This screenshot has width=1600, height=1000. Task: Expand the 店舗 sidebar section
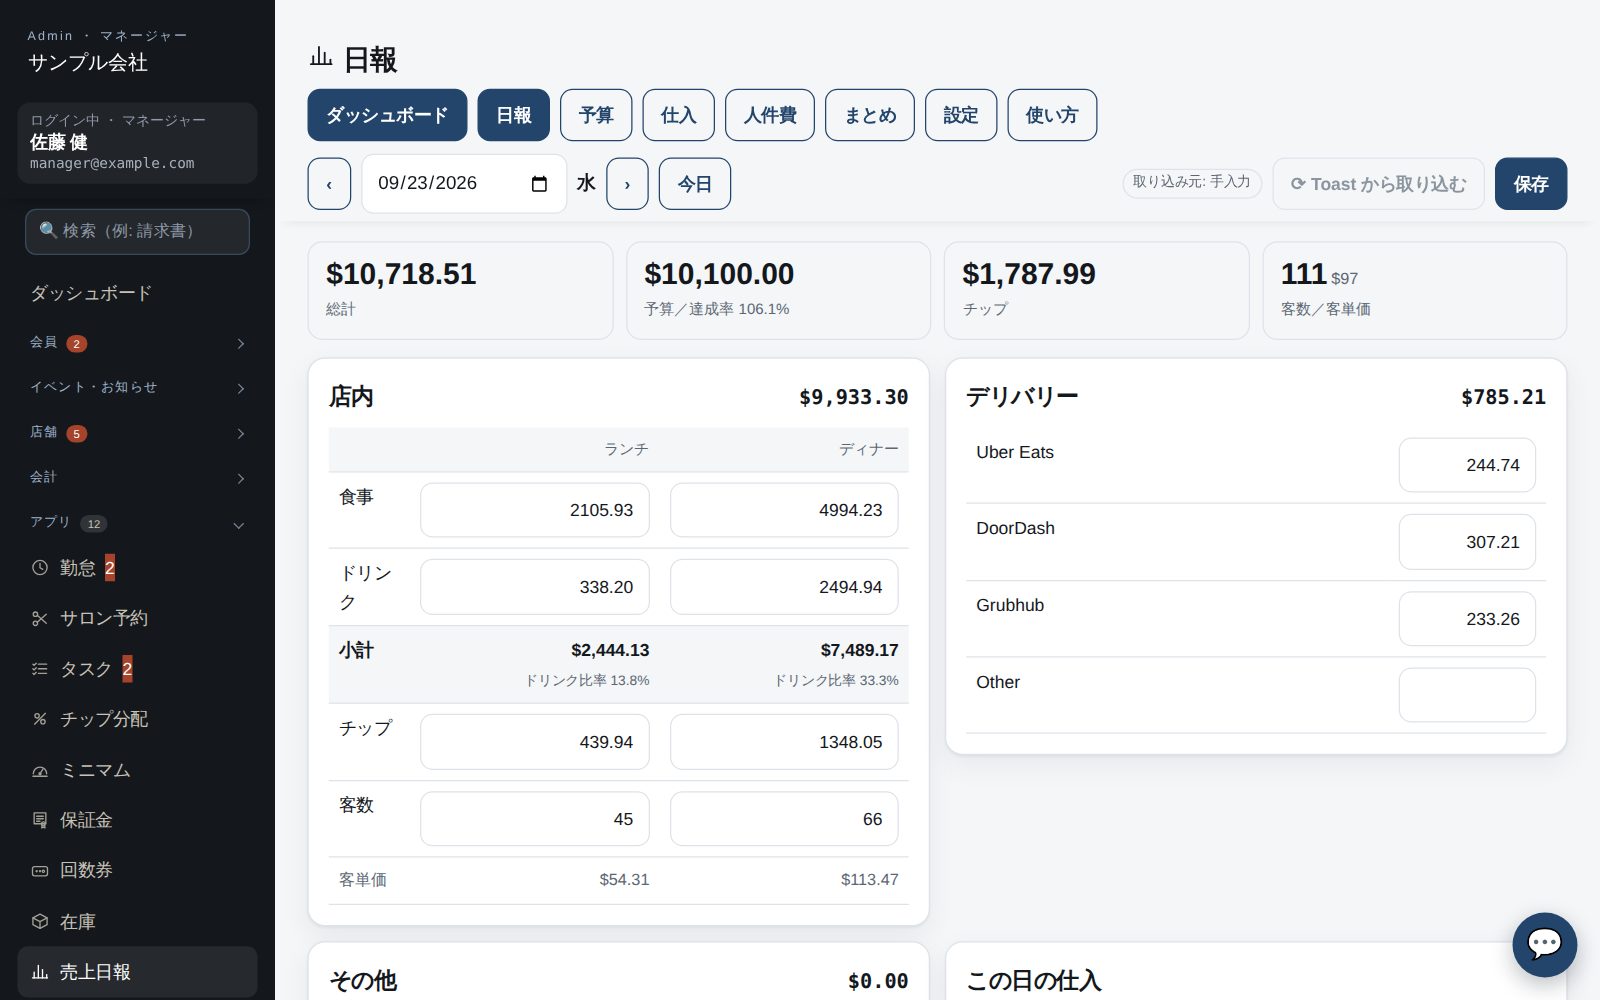tap(137, 433)
